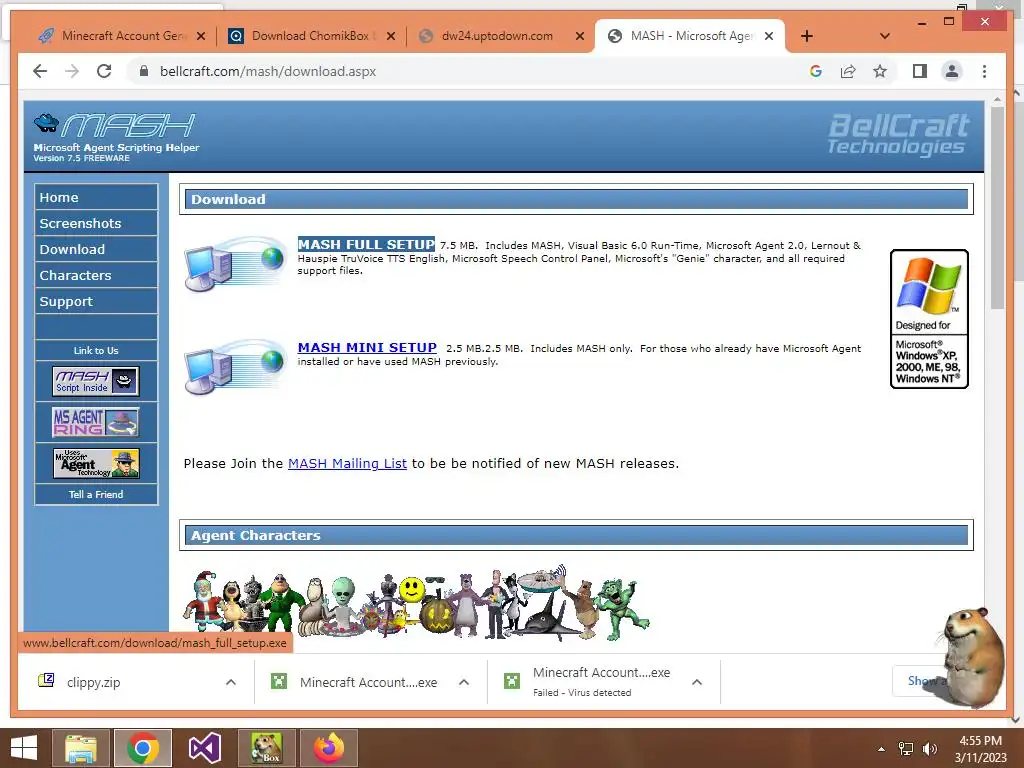
Task: Open File Explorer from the taskbar
Action: click(x=82, y=748)
